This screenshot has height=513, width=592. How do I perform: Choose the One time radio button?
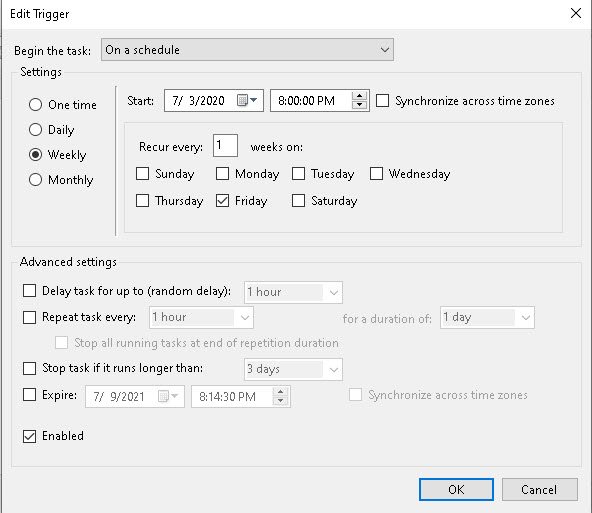click(35, 105)
